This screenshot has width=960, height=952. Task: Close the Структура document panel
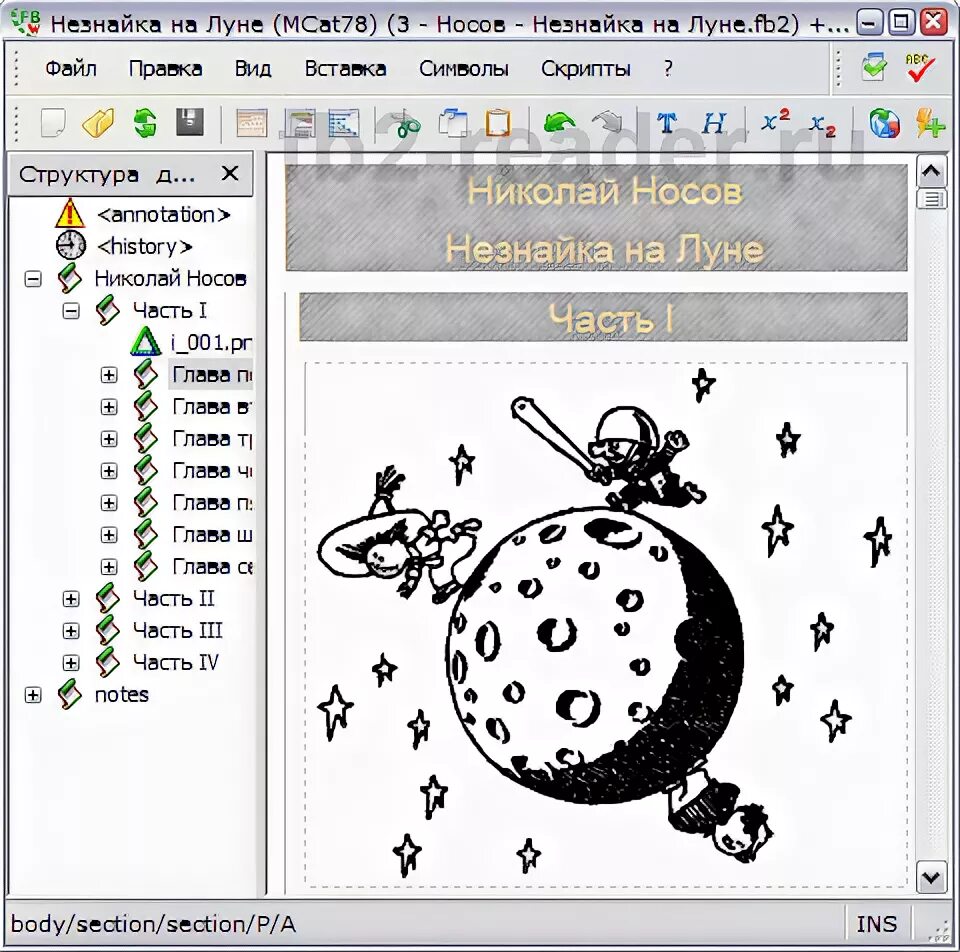pyautogui.click(x=230, y=174)
